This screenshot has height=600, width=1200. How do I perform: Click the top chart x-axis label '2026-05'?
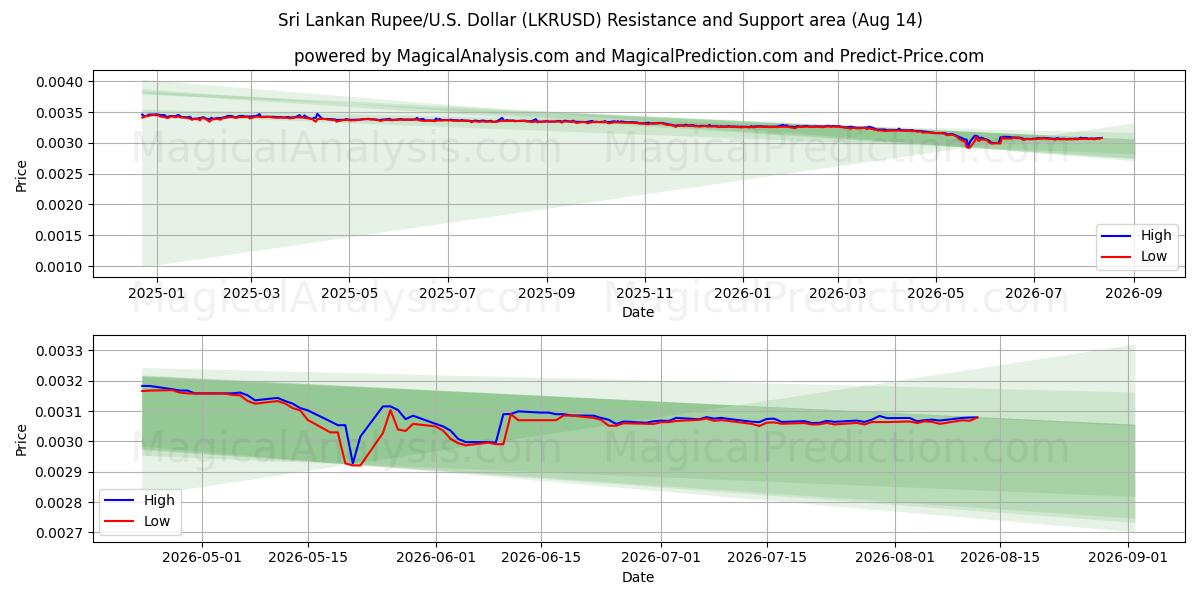point(936,295)
